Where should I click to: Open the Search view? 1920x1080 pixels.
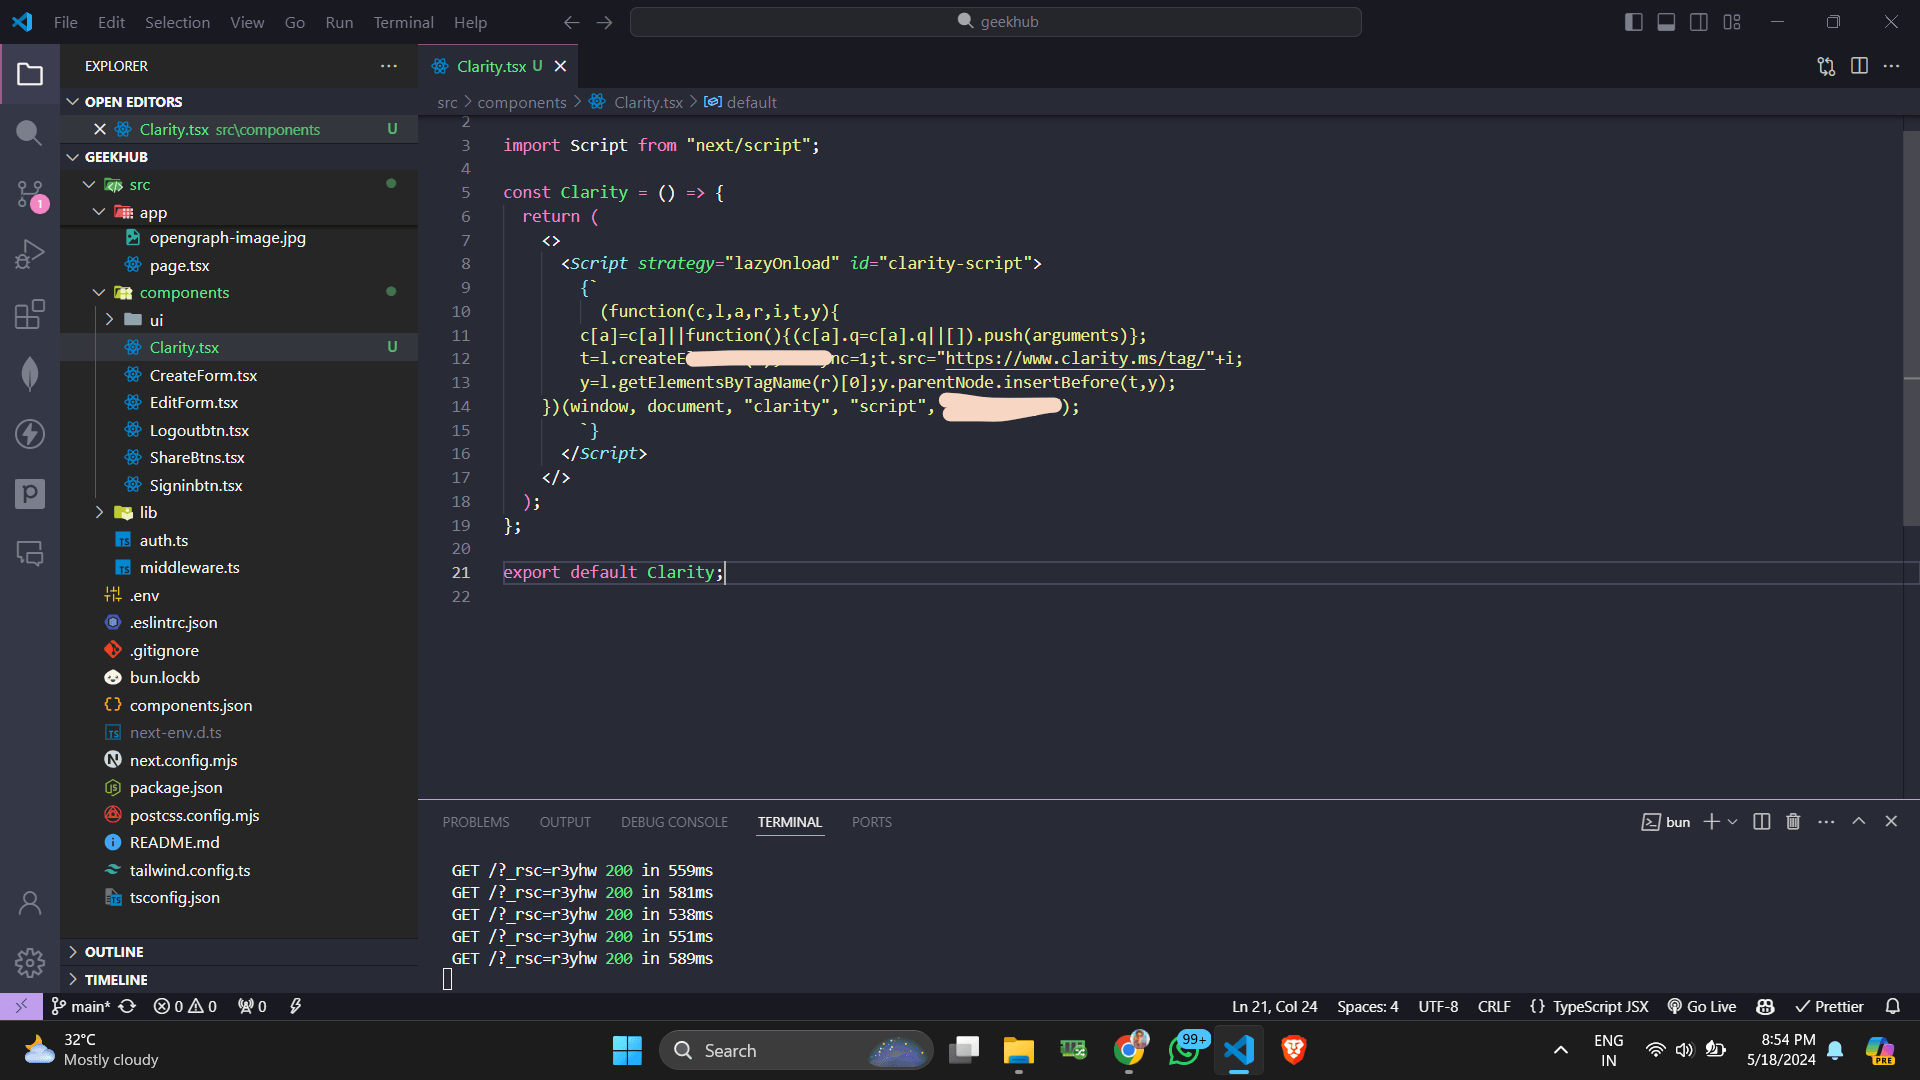pyautogui.click(x=29, y=132)
